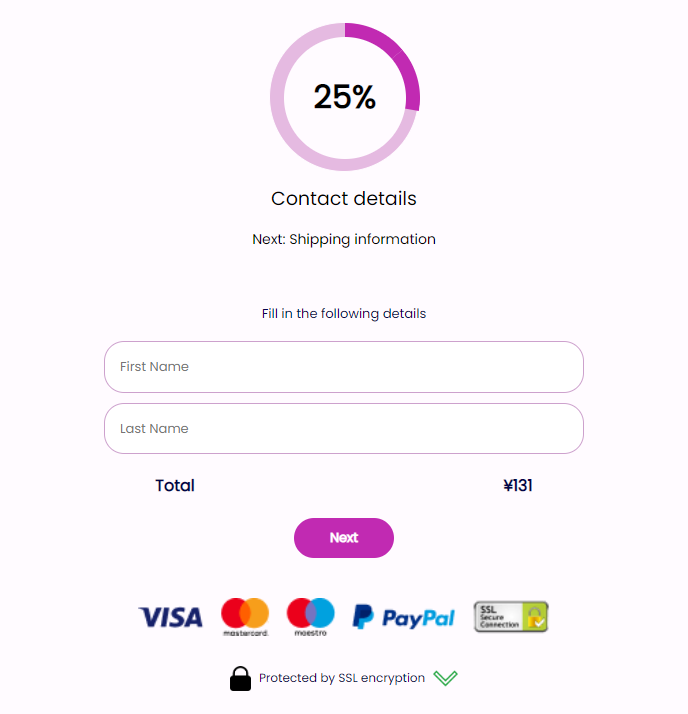Click the black padlock icon
The width and height of the screenshot is (688, 714).
240,678
